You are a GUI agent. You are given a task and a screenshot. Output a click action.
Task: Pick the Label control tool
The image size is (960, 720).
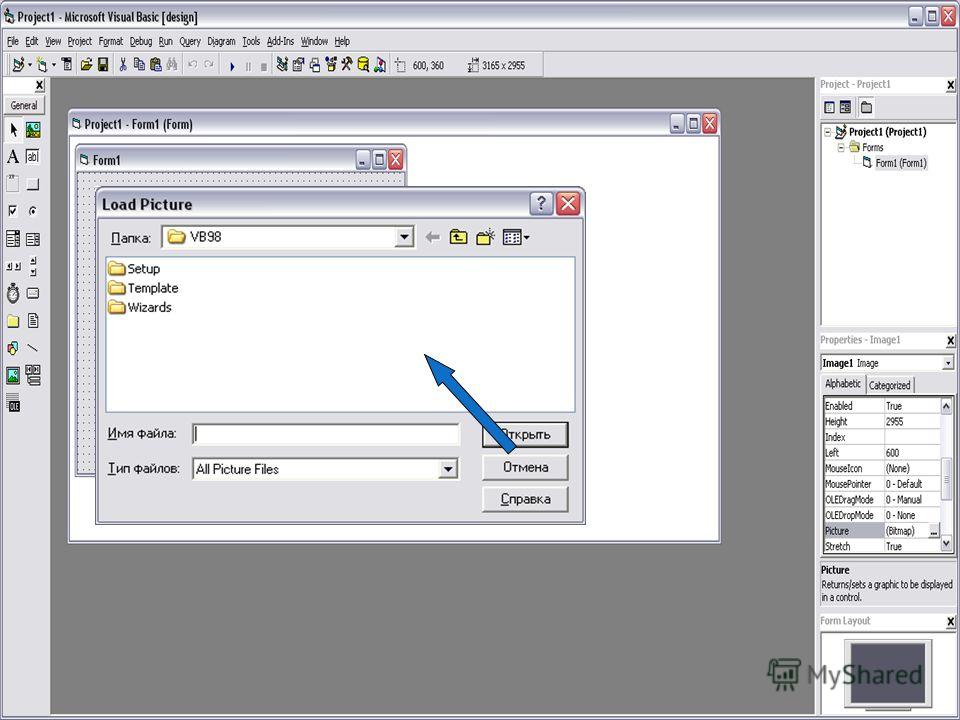[13, 157]
